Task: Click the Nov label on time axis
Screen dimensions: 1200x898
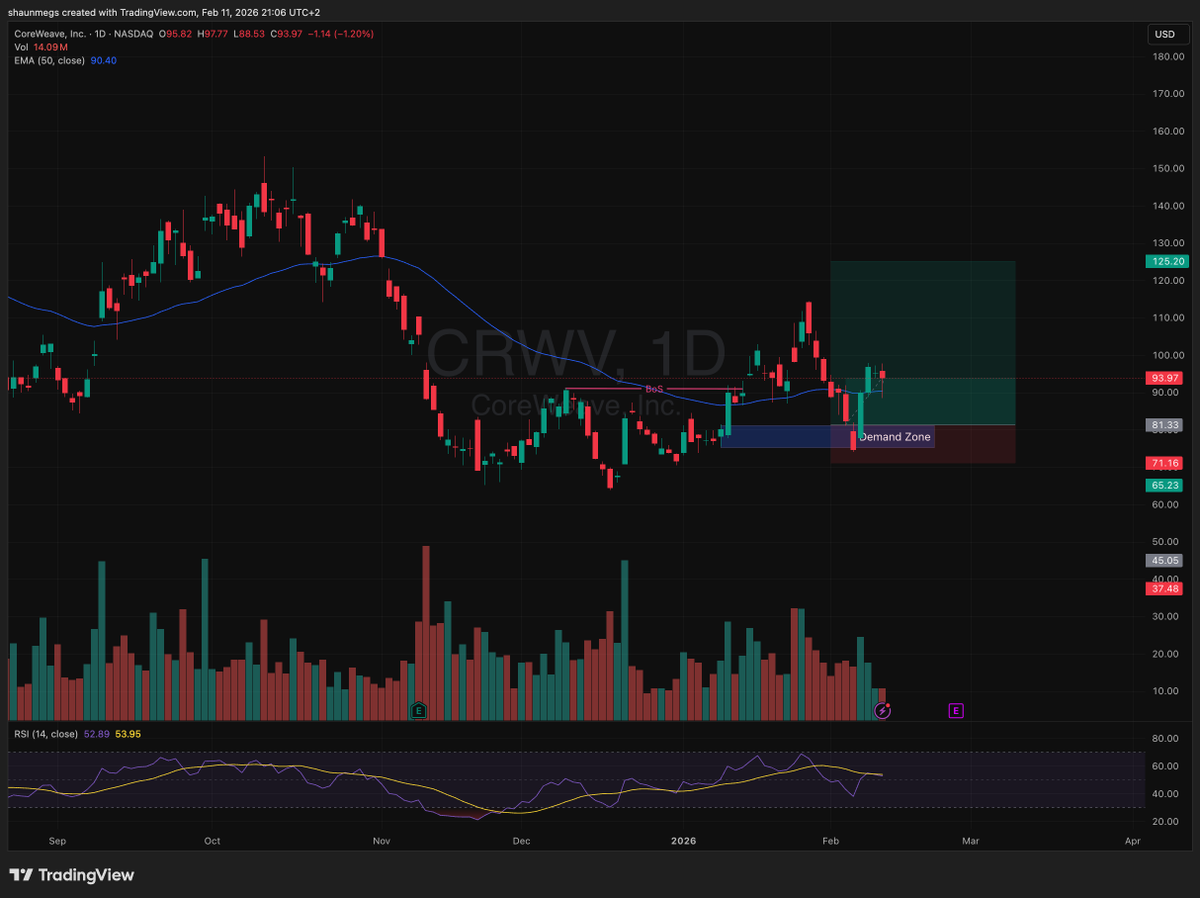Action: [380, 843]
